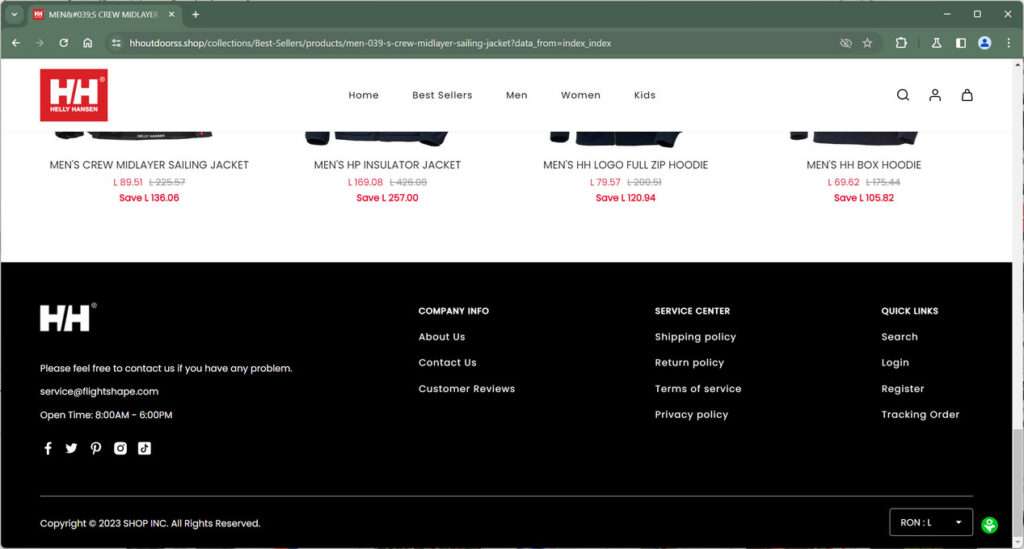Visit the Pinterest social icon in footer
Viewport: 1024px width, 549px height.
pyautogui.click(x=96, y=448)
